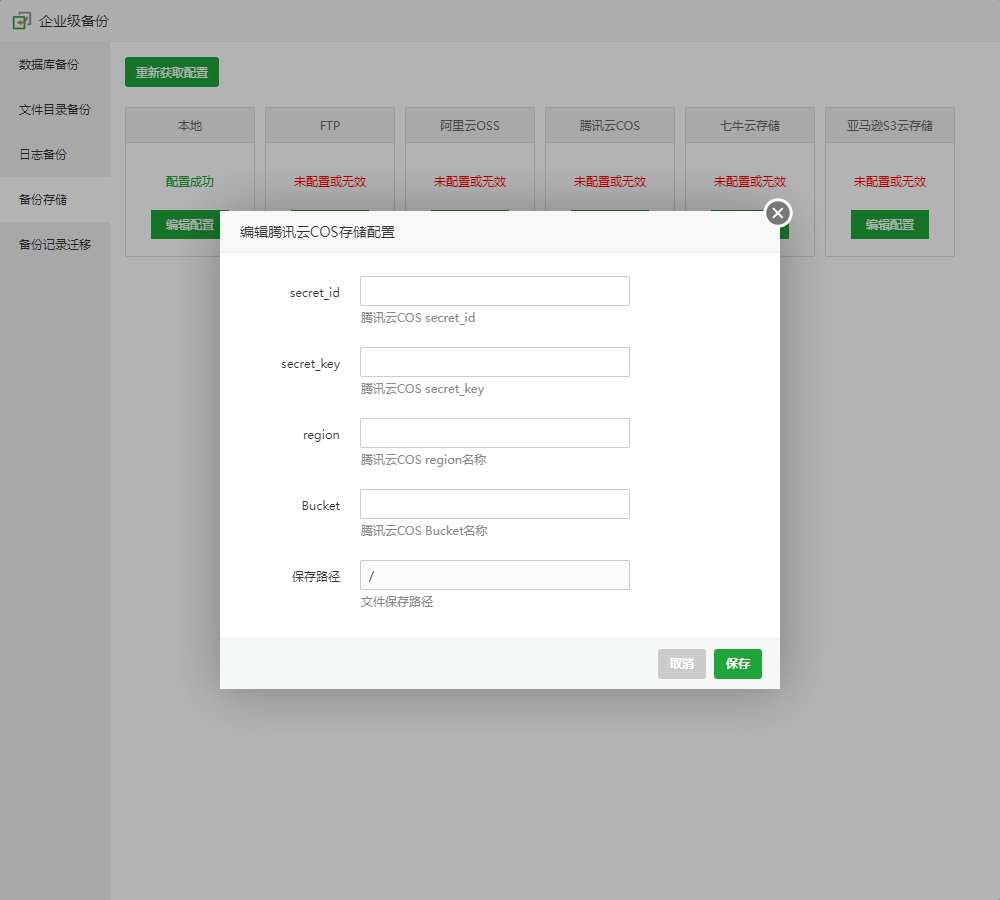Cancel the dialog with 取消

click(x=681, y=664)
